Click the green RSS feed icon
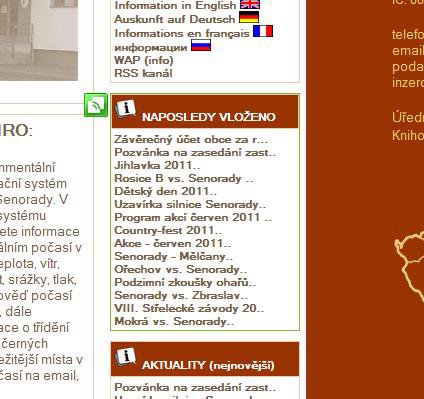The height and width of the screenshot is (399, 424). point(96,105)
